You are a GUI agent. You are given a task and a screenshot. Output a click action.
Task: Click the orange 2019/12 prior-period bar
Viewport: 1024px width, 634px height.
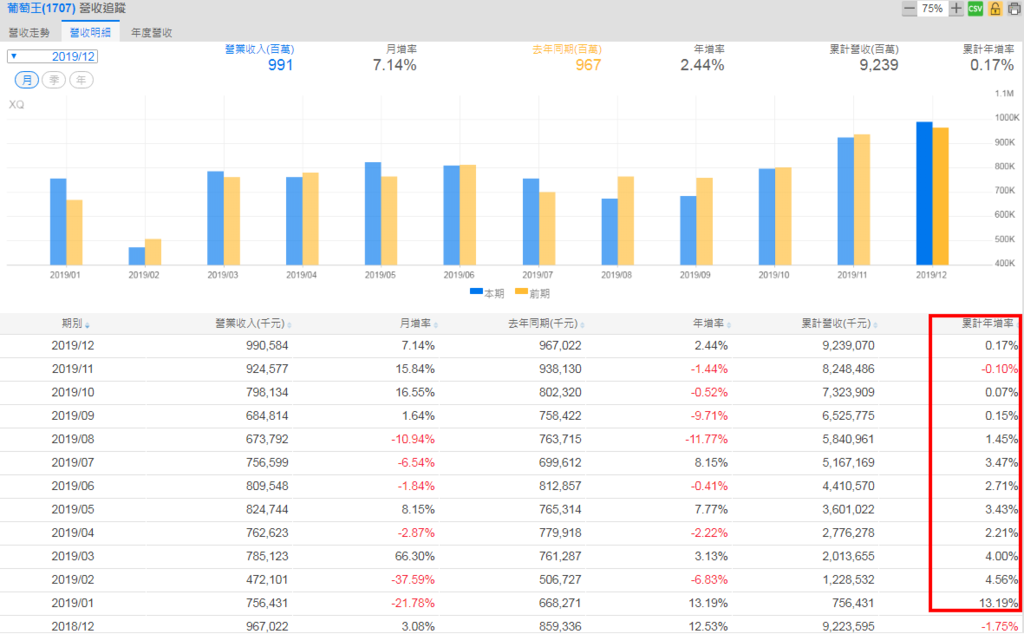coord(940,196)
